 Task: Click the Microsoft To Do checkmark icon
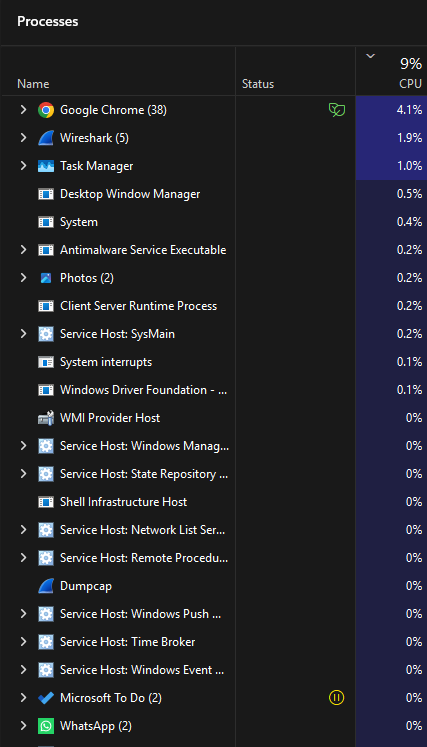pos(46,698)
